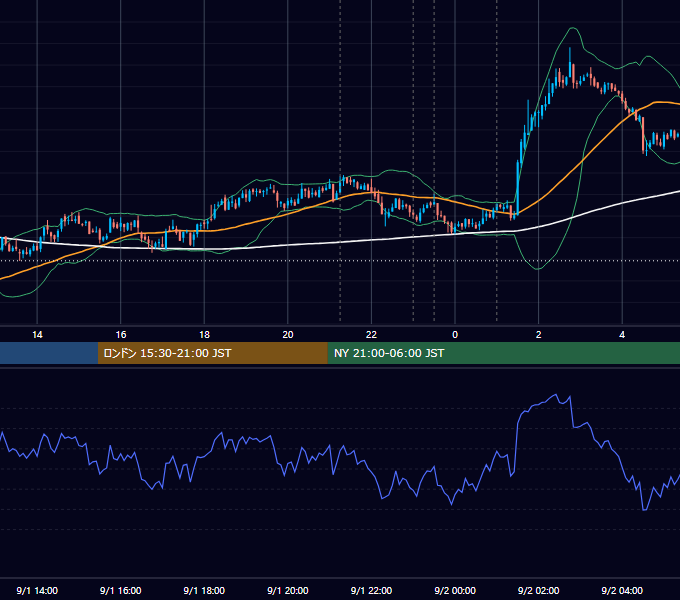680x600 pixels.
Task: Click the 9/1 22:00 date label
Action: click(x=371, y=590)
